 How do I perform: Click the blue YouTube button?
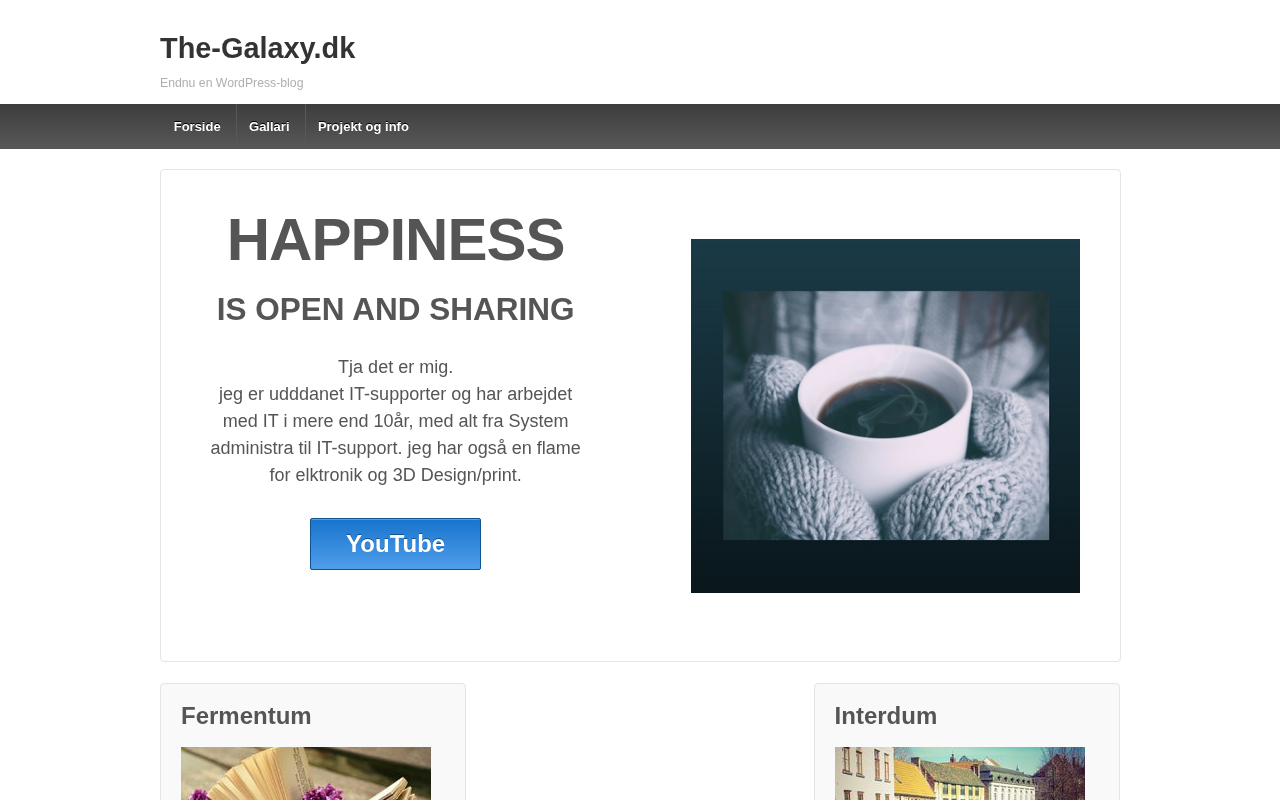[395, 544]
